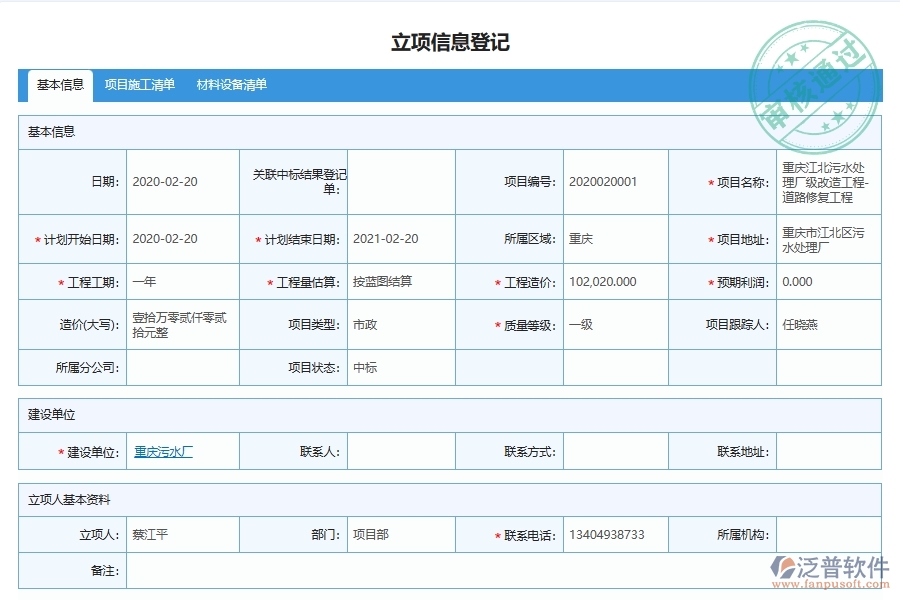The width and height of the screenshot is (900, 600).
Task: Click the 项目名称 field
Action: 827,181
